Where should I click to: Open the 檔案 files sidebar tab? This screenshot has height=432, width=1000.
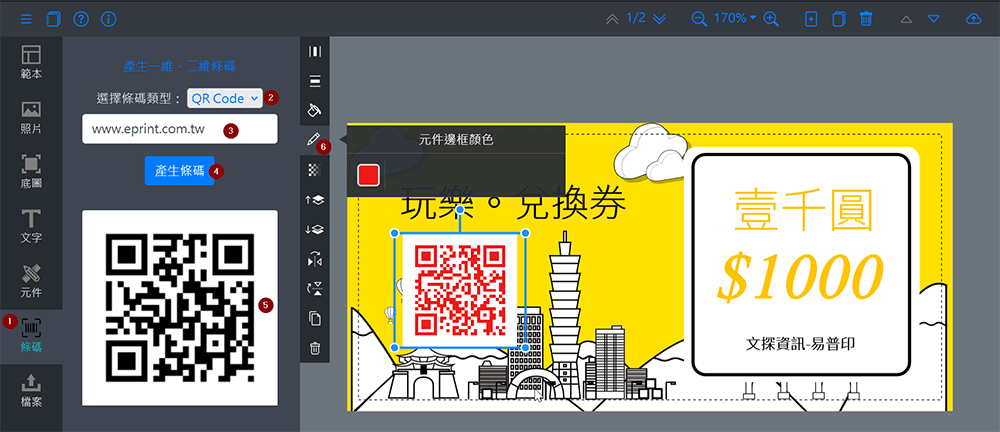(31, 391)
